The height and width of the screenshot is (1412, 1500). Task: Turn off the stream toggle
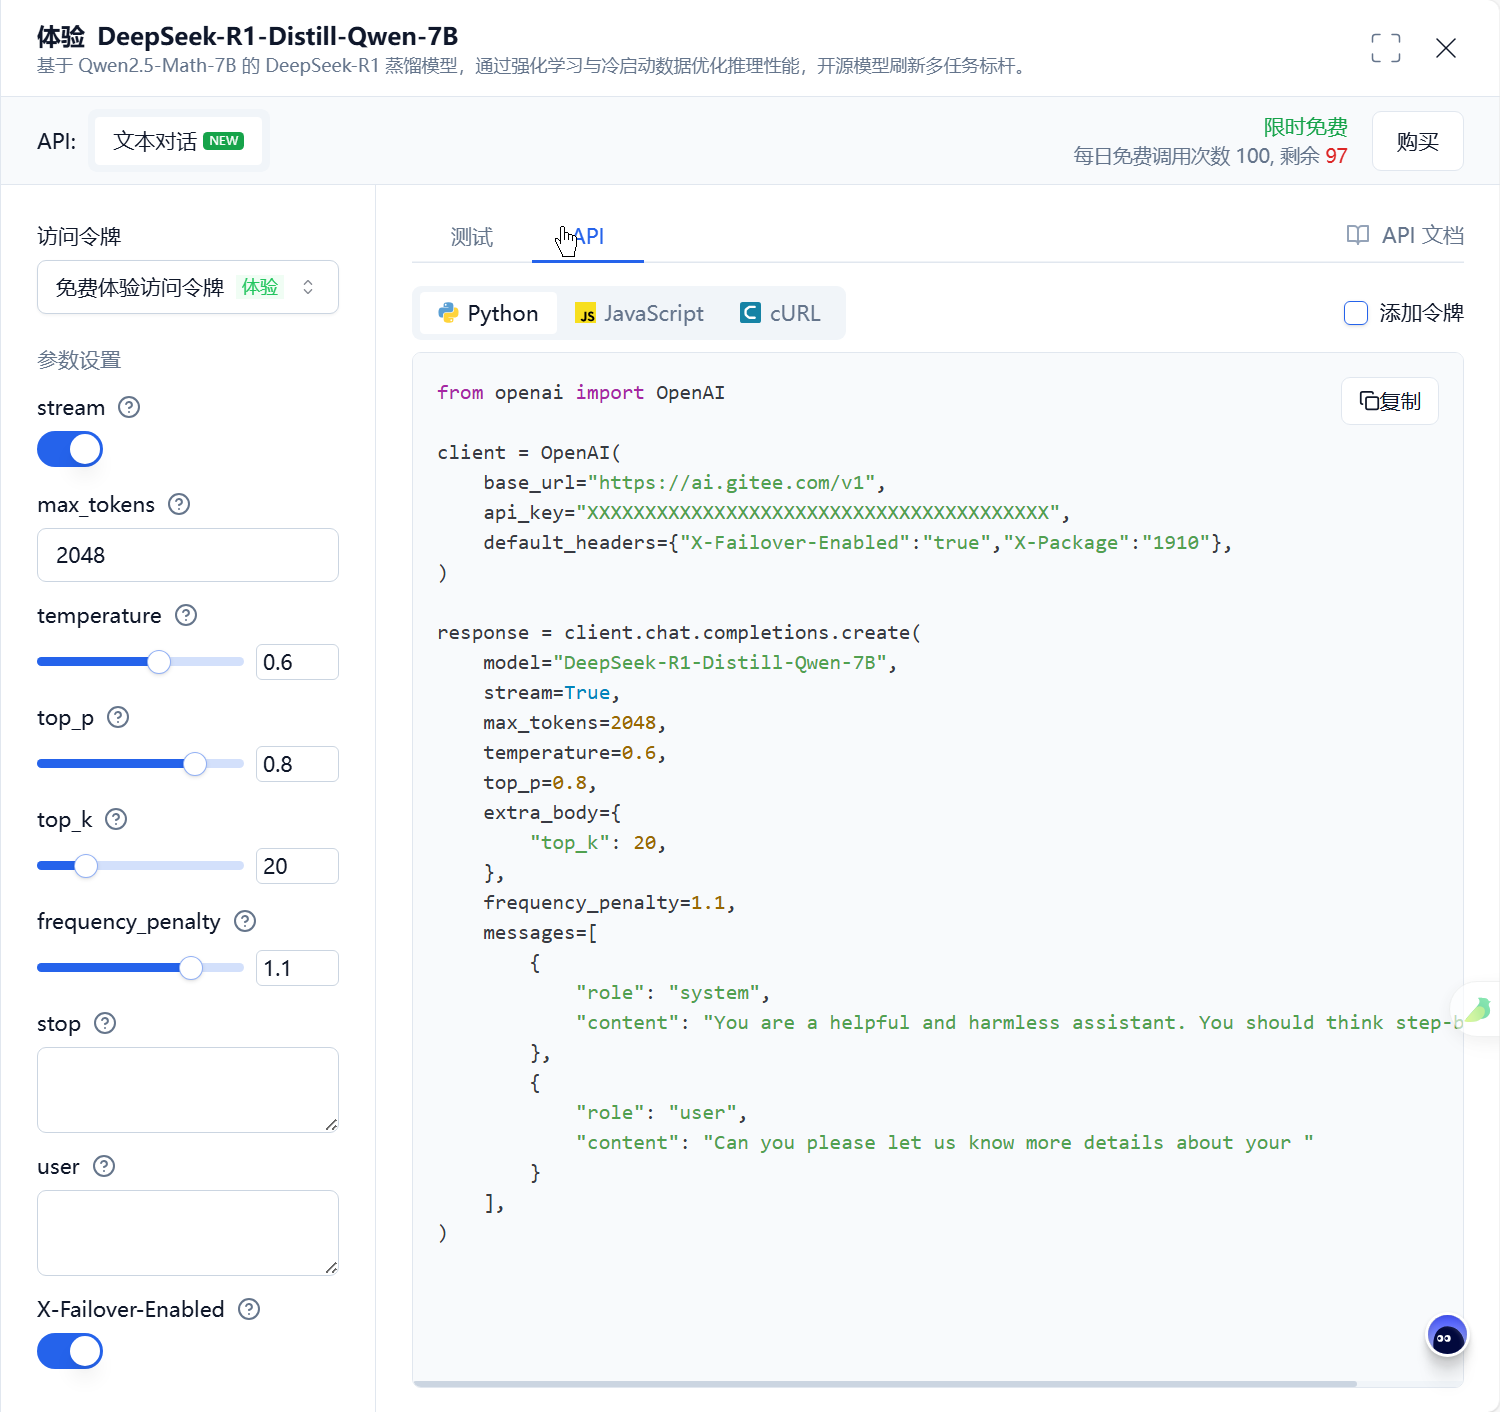(x=70, y=449)
